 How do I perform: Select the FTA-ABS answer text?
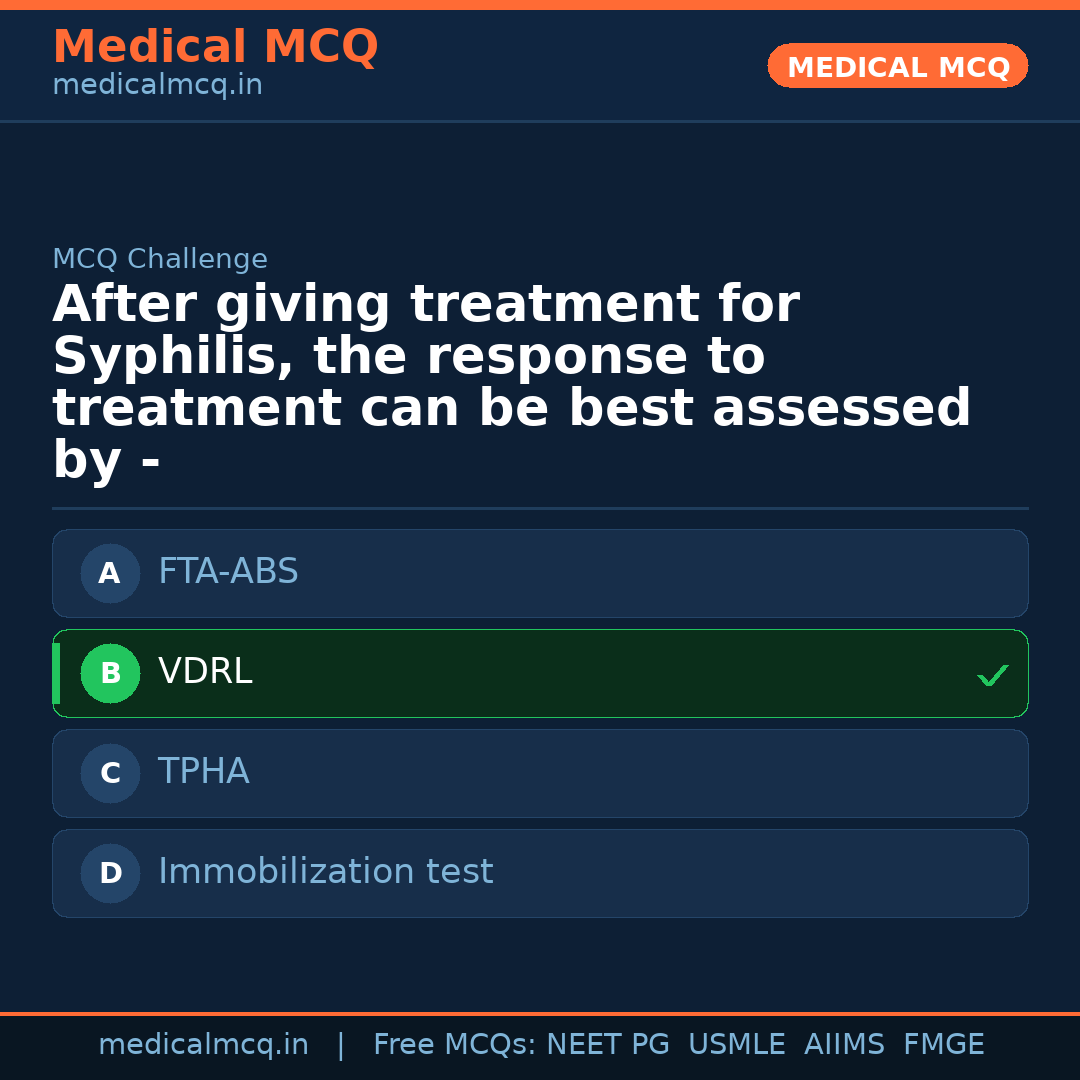coord(228,572)
